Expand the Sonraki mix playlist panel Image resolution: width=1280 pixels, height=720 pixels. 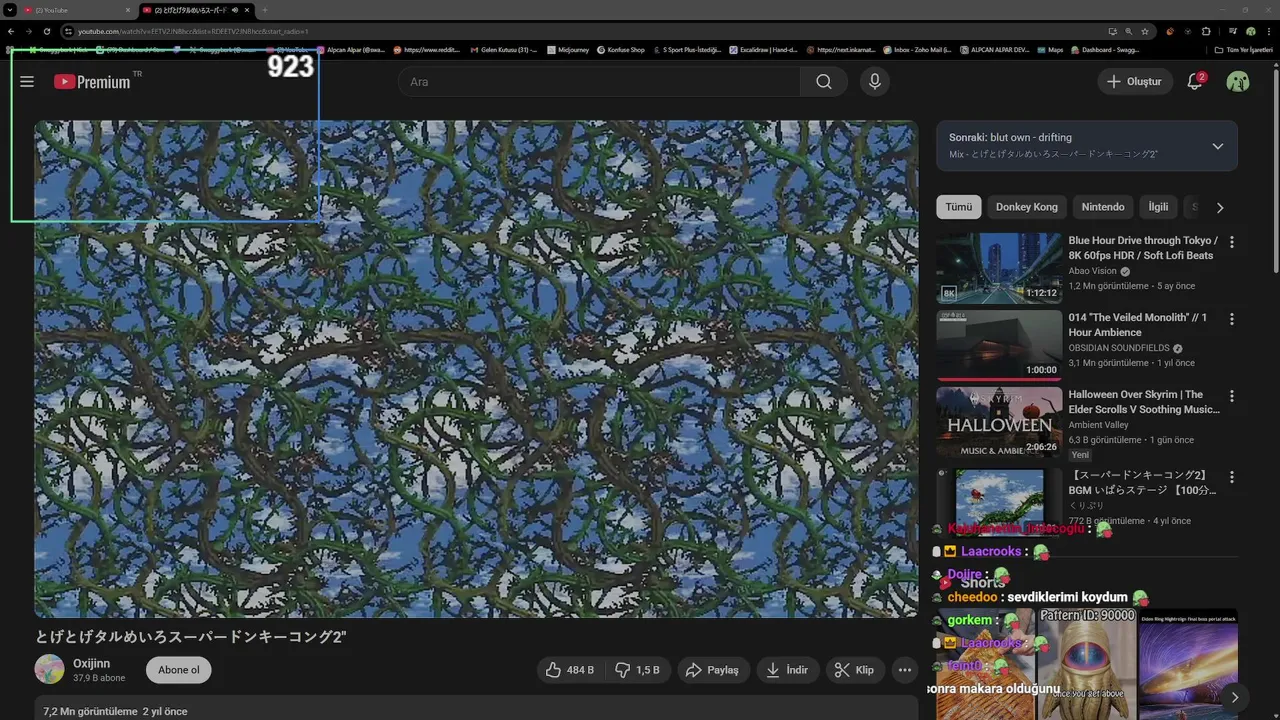(1217, 146)
